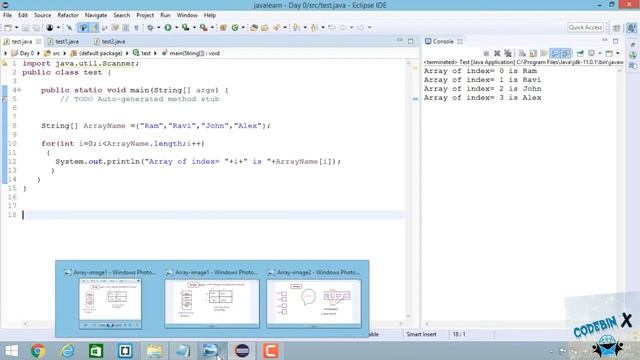Screen dimensions: 640x360
Task: Click the Remove Launch X icon in Console
Action: [497, 53]
